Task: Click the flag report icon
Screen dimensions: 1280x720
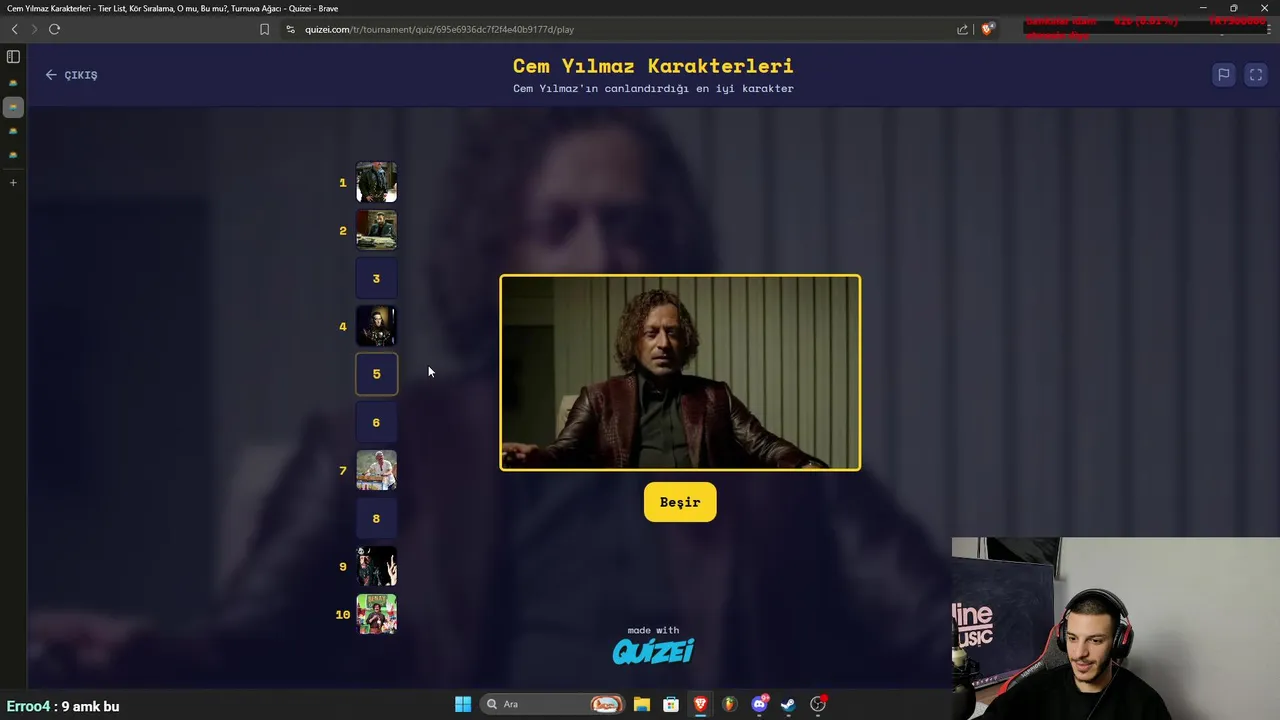Action: pos(1223,75)
